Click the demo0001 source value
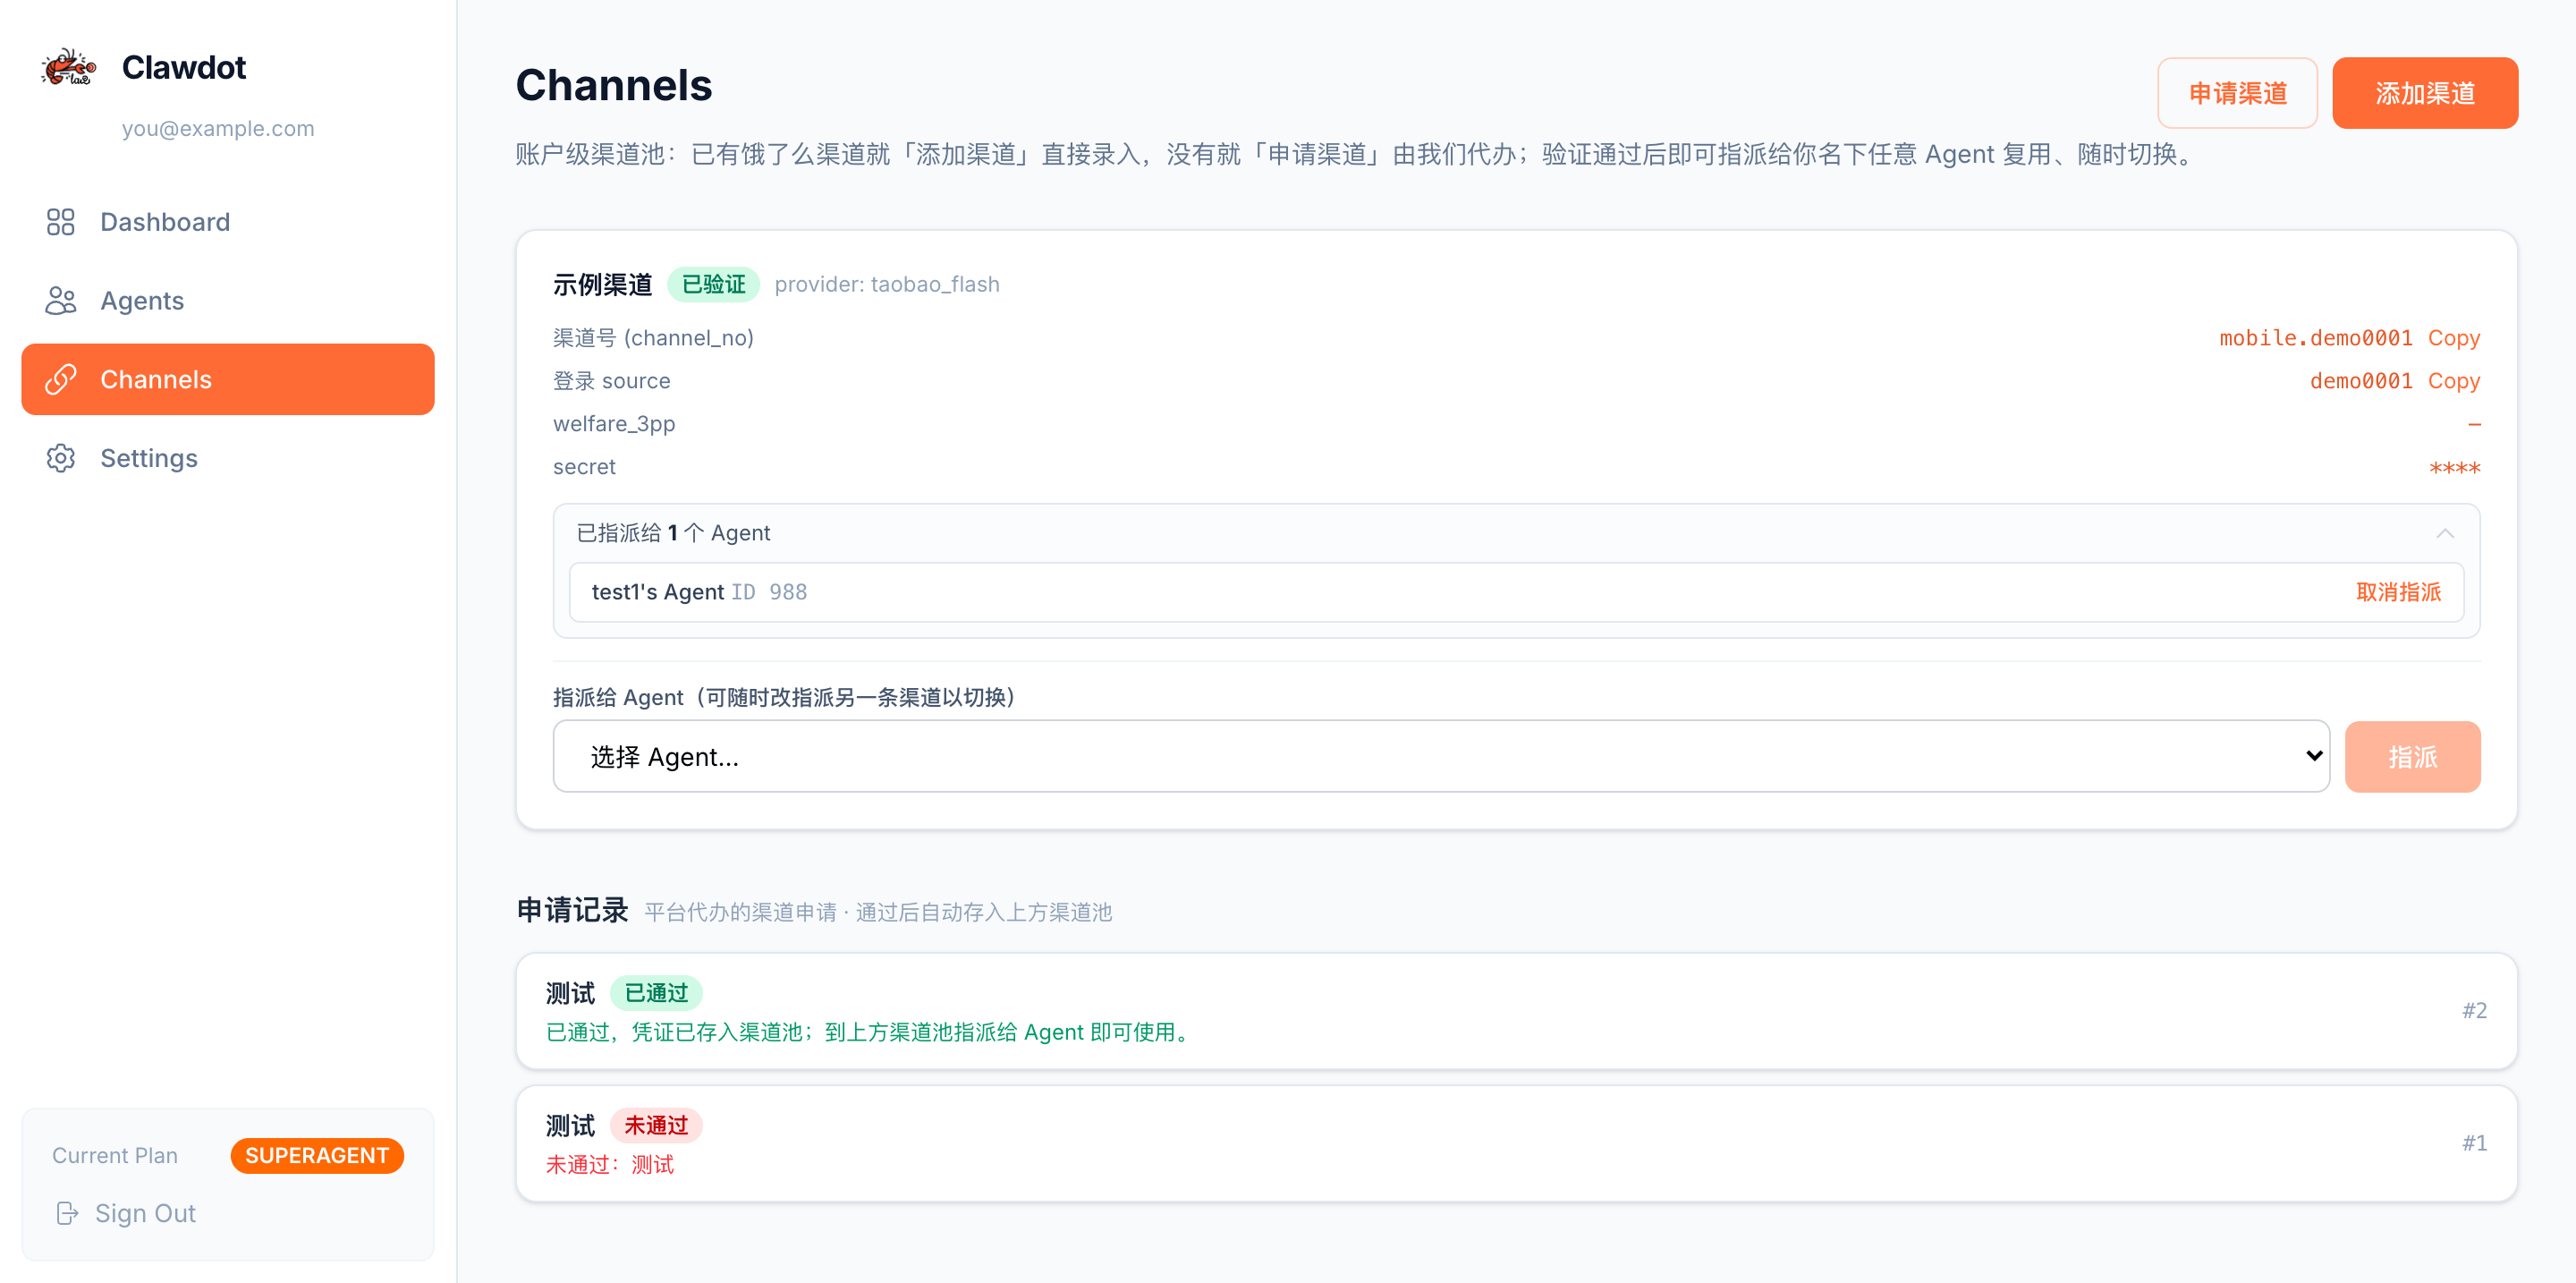The image size is (2576, 1283). point(2361,381)
